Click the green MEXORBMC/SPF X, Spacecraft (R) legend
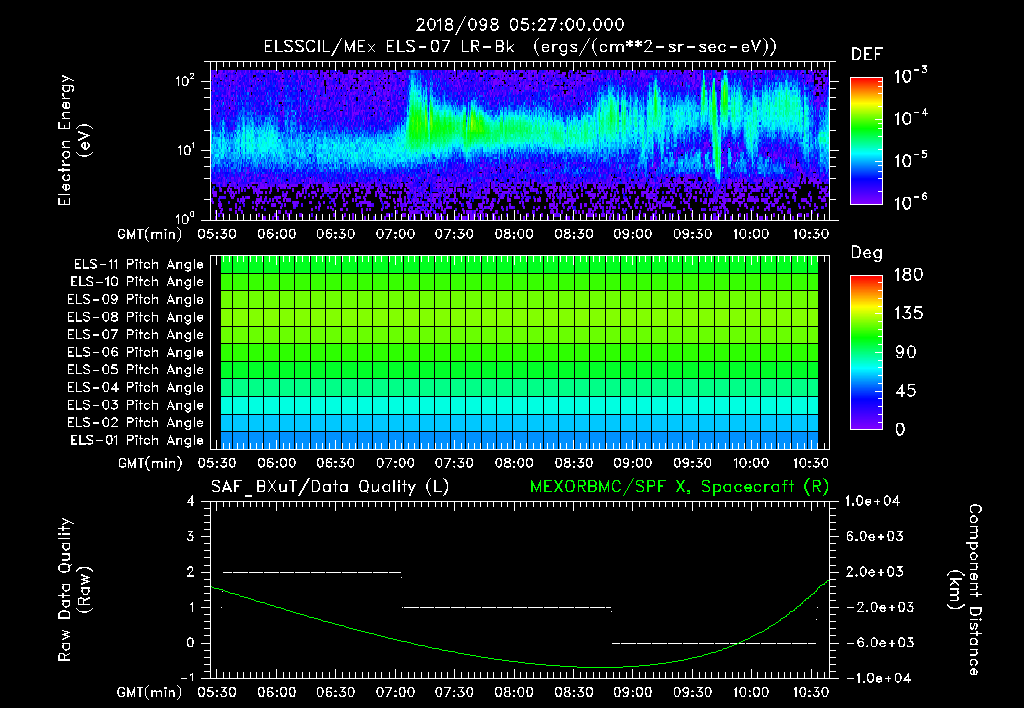 click(x=679, y=487)
